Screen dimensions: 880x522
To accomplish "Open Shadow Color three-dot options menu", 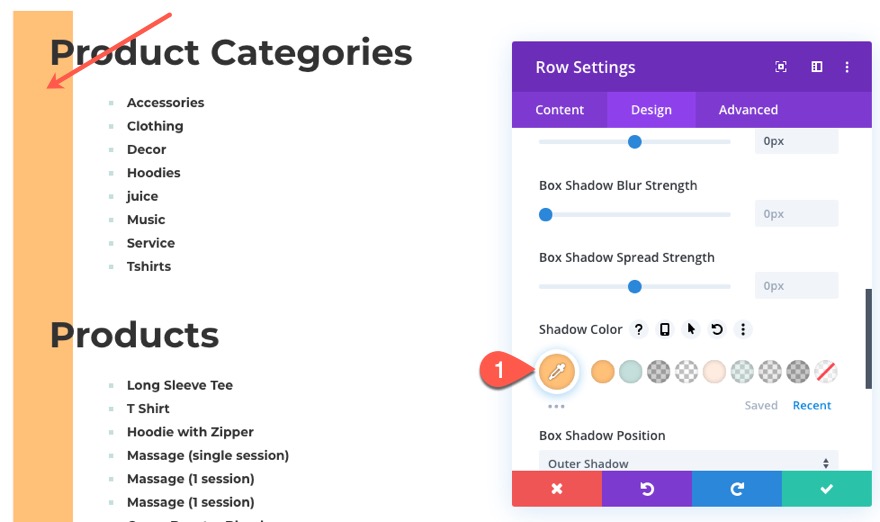I will [x=743, y=330].
